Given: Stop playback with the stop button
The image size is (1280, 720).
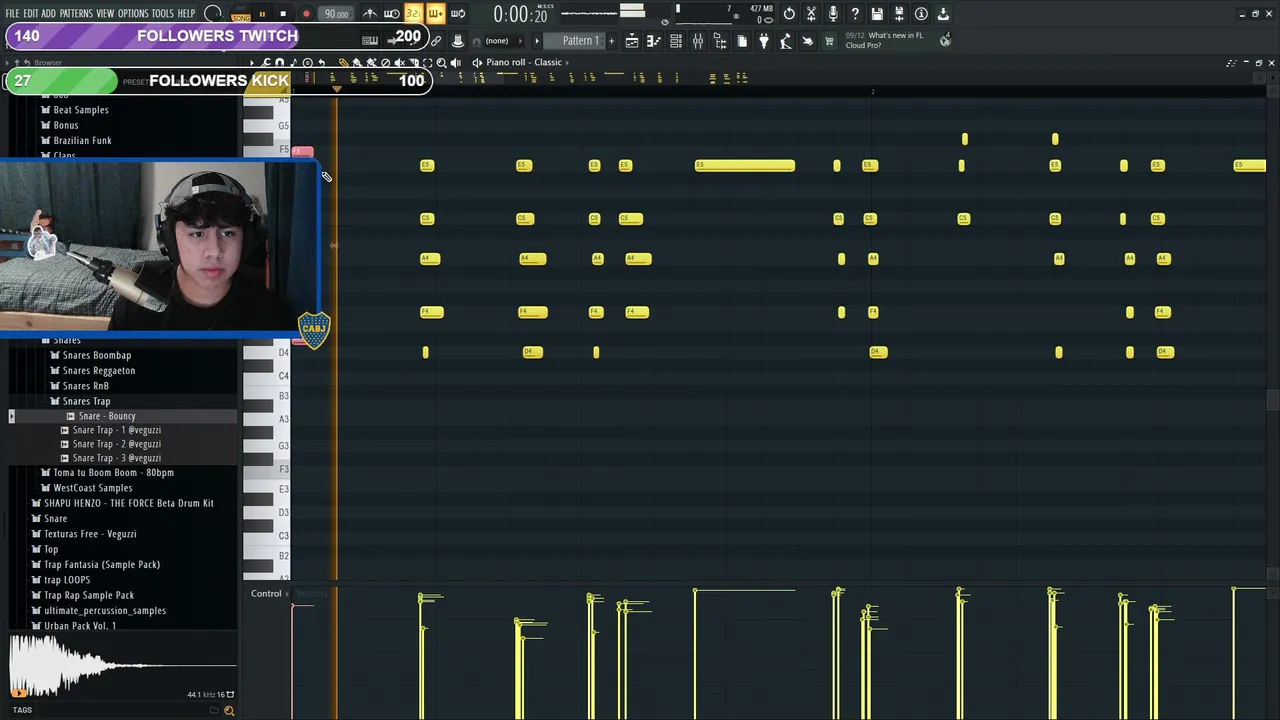Looking at the screenshot, I should click(283, 14).
